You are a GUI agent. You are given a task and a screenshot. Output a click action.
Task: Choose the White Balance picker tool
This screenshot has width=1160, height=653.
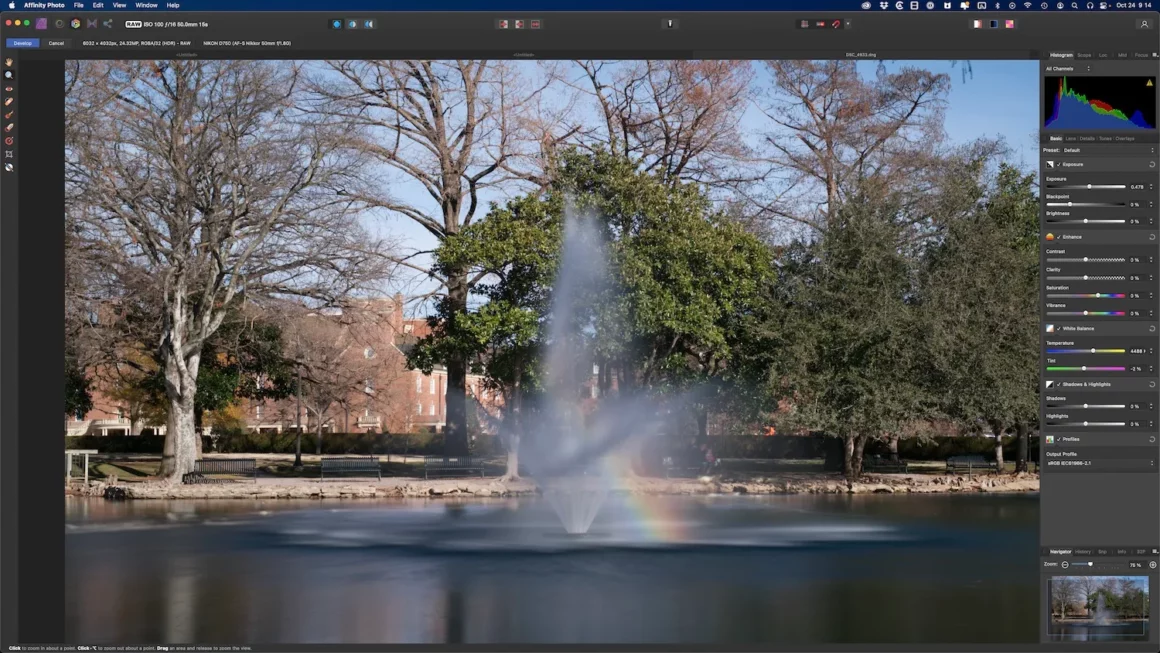(x=9, y=167)
